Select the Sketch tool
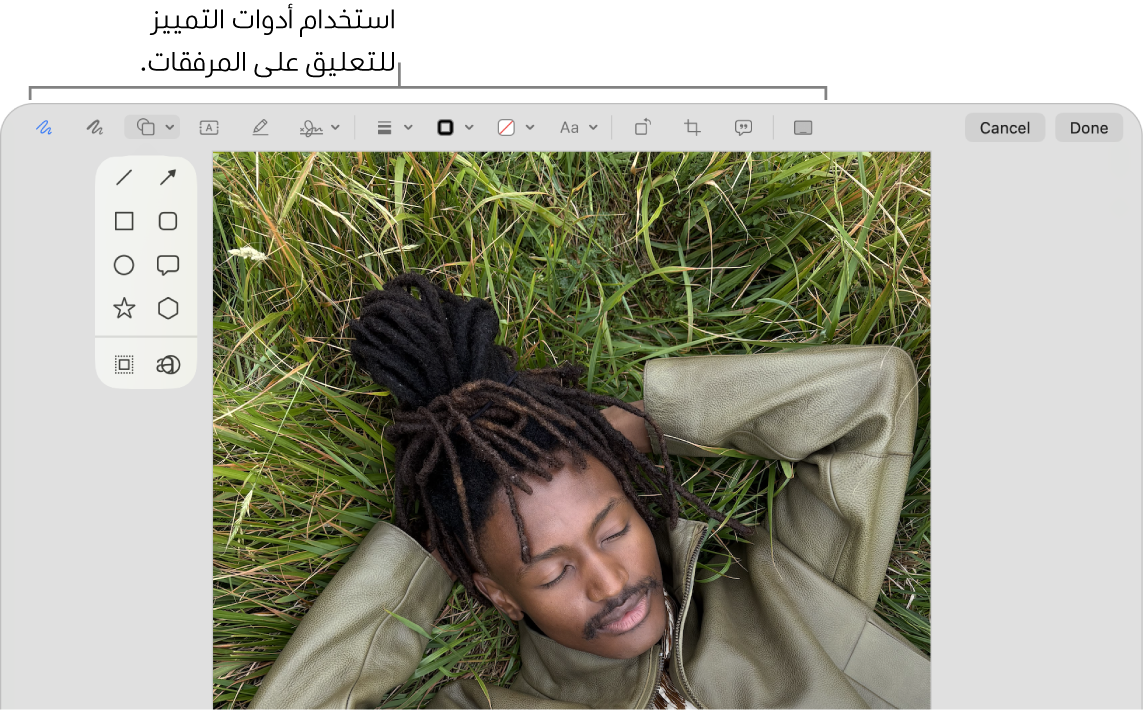This screenshot has height=710, width=1144. point(44,128)
